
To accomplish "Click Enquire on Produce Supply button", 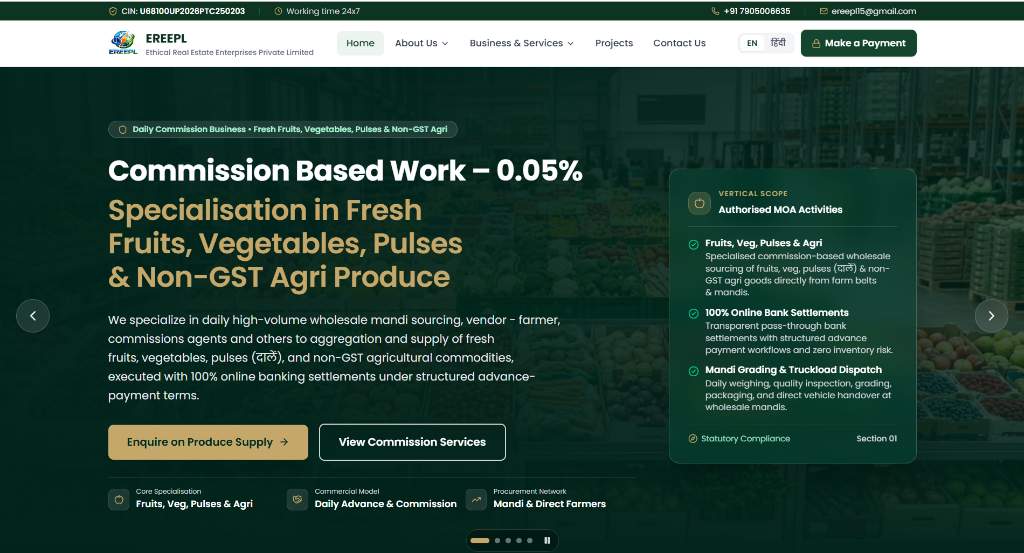I will [208, 442].
